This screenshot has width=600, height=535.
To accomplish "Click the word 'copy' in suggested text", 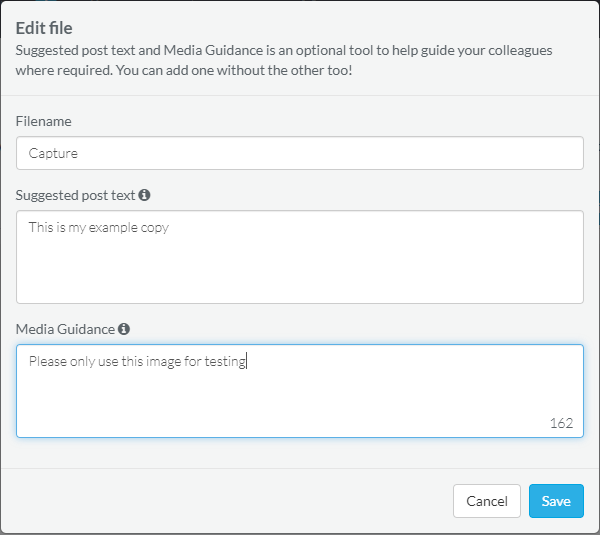I will (x=155, y=228).
